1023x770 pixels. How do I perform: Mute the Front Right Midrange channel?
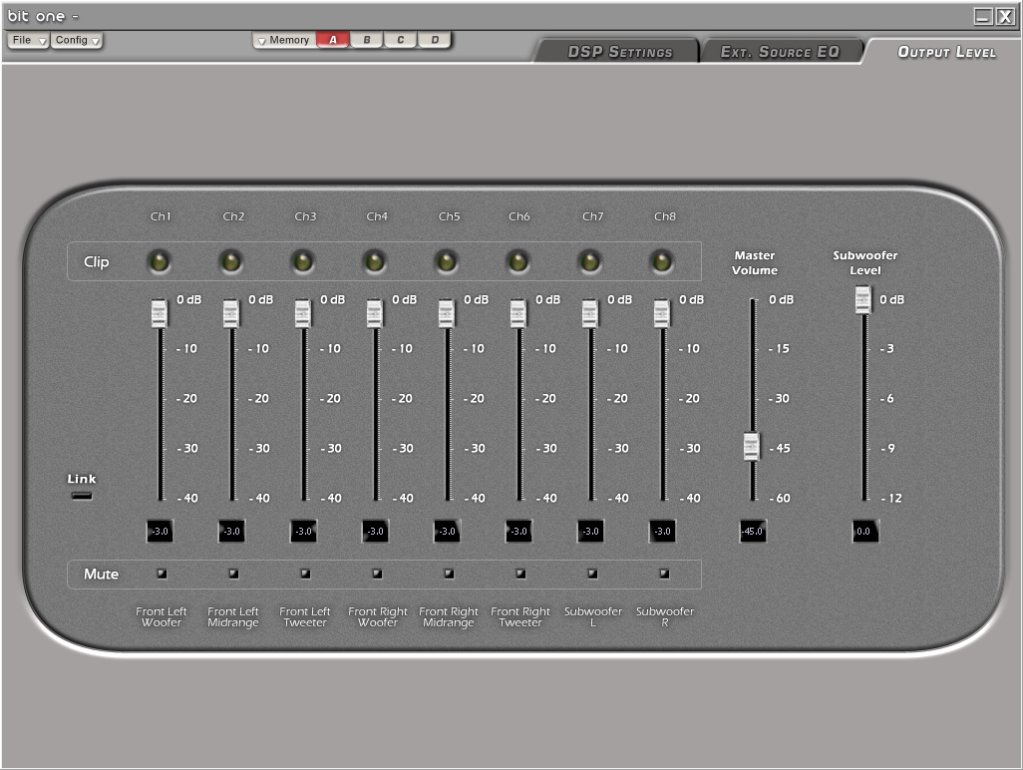tap(449, 574)
